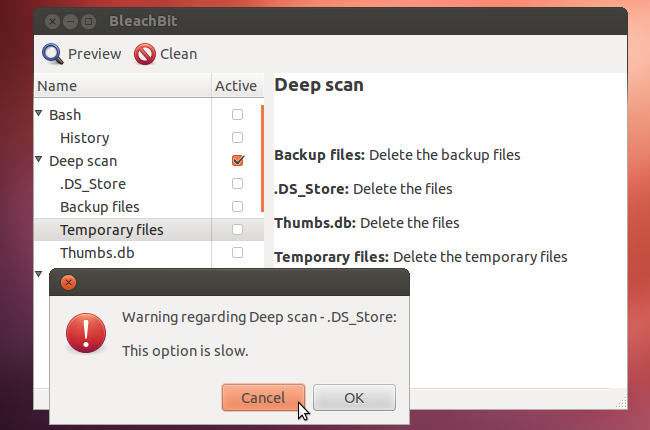Screen dimensions: 650x430
Task: Click the window resize grip at corner
Action: coord(622,403)
